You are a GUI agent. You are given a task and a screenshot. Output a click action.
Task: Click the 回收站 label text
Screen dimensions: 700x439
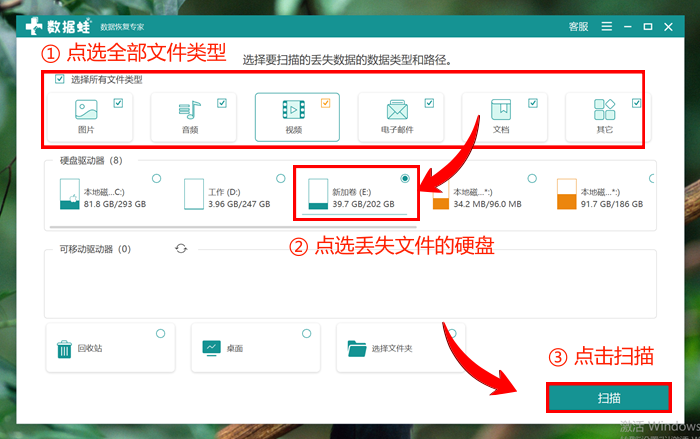90,348
